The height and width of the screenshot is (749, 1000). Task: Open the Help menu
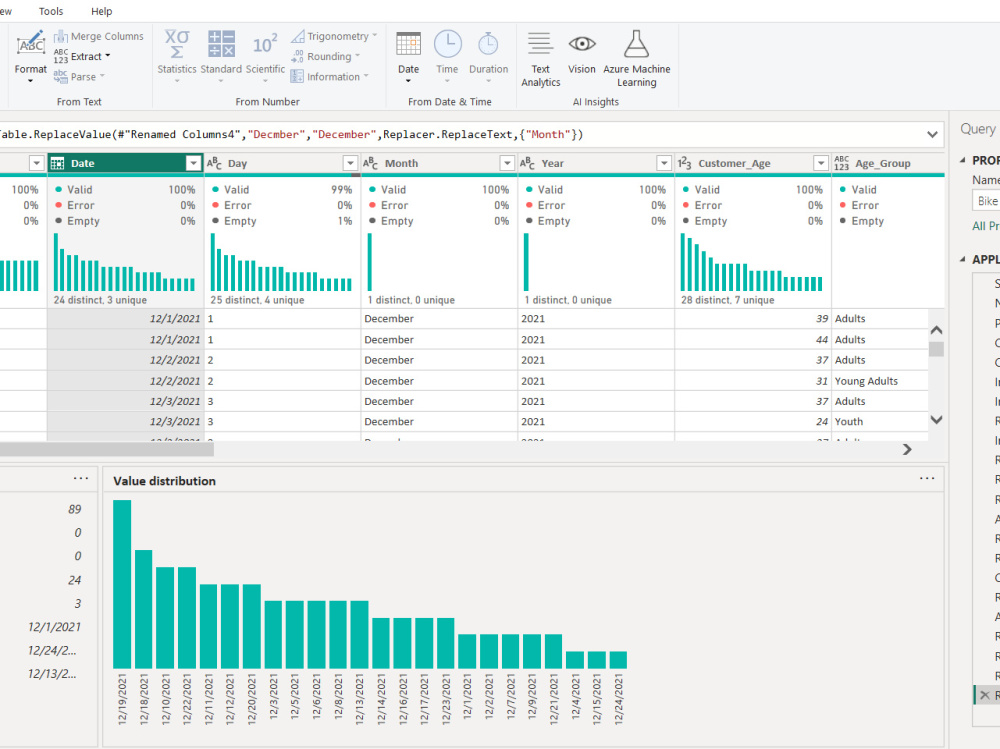click(101, 11)
